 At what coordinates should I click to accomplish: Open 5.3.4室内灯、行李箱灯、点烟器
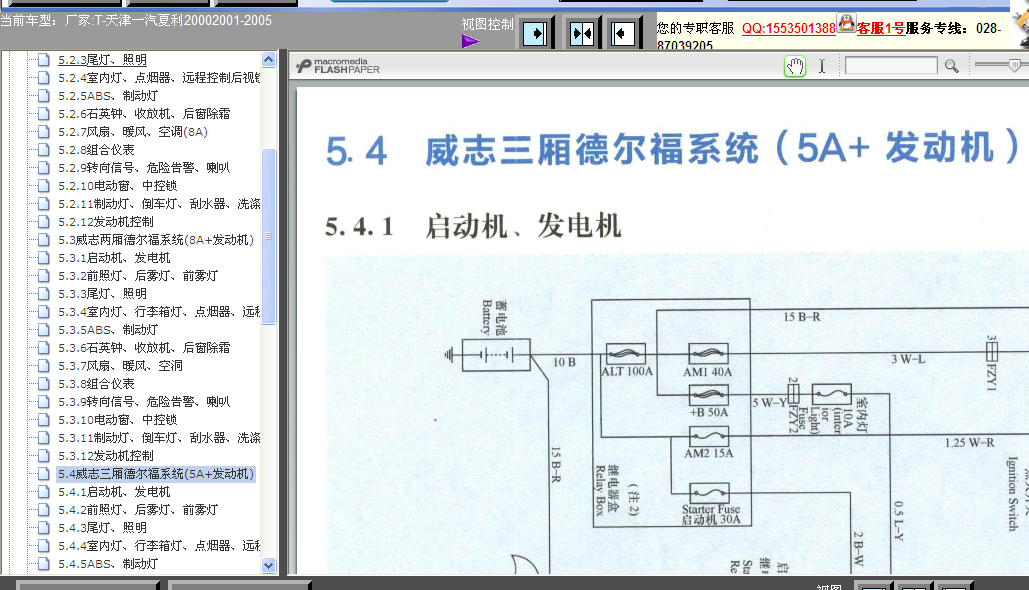tap(159, 312)
